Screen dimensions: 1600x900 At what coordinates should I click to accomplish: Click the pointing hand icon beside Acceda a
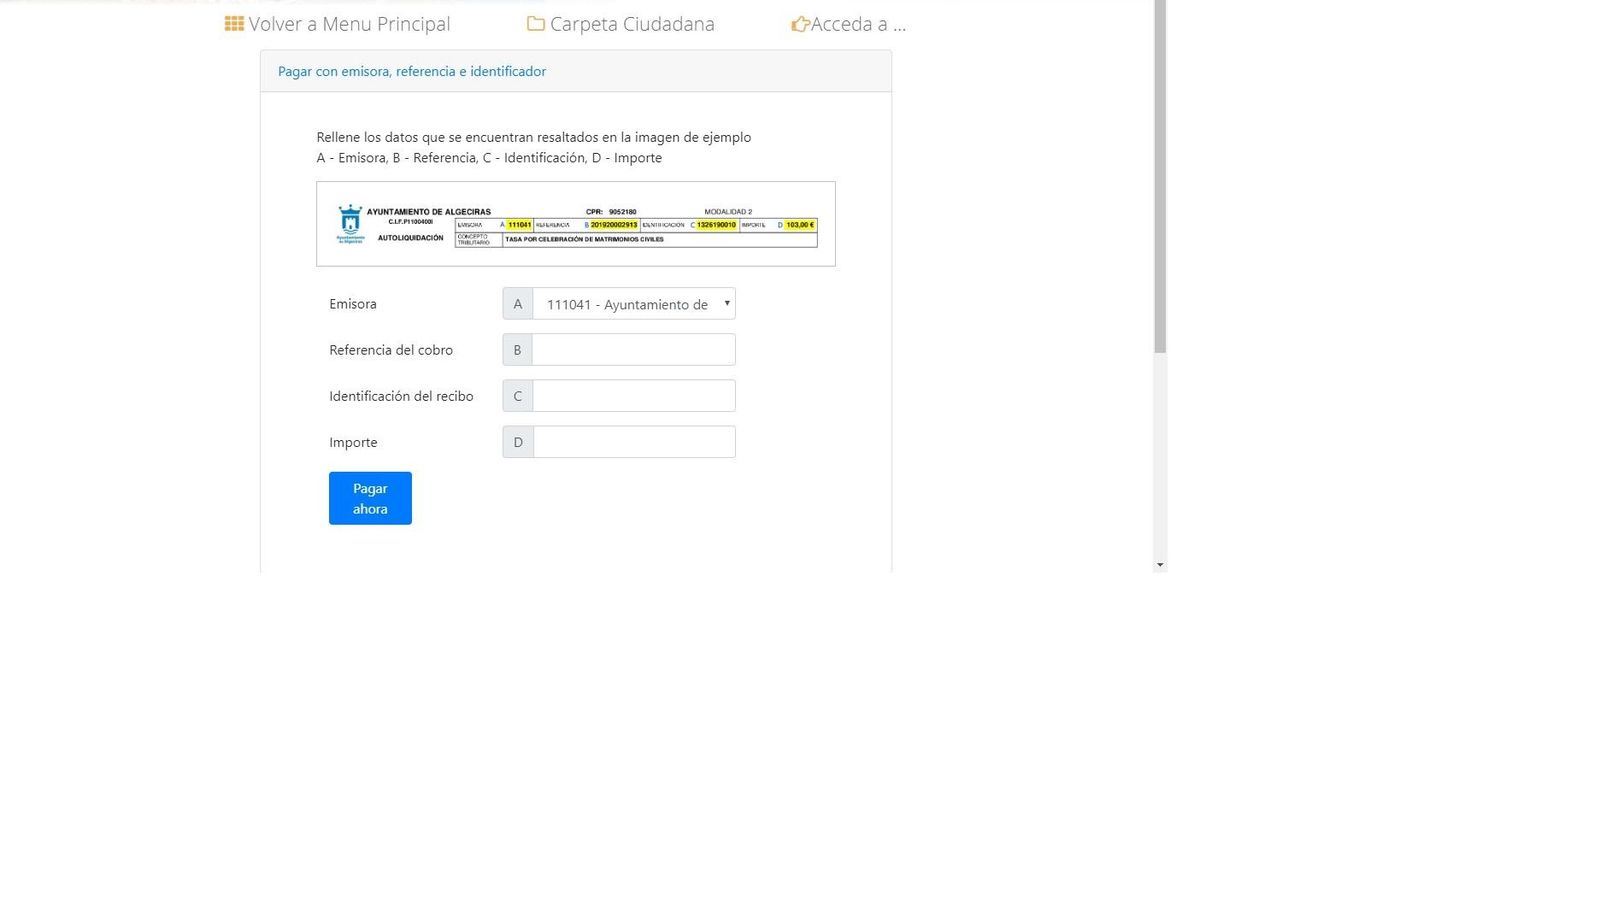(x=800, y=24)
